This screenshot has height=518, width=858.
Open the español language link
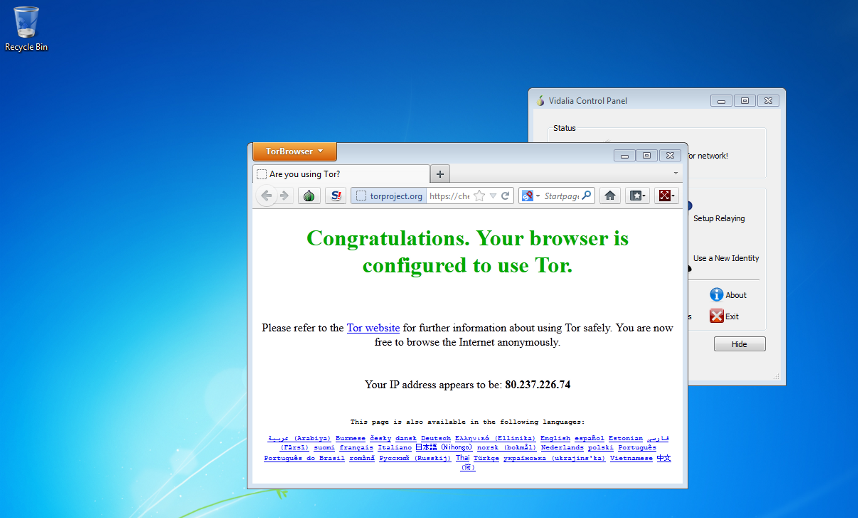click(589, 438)
